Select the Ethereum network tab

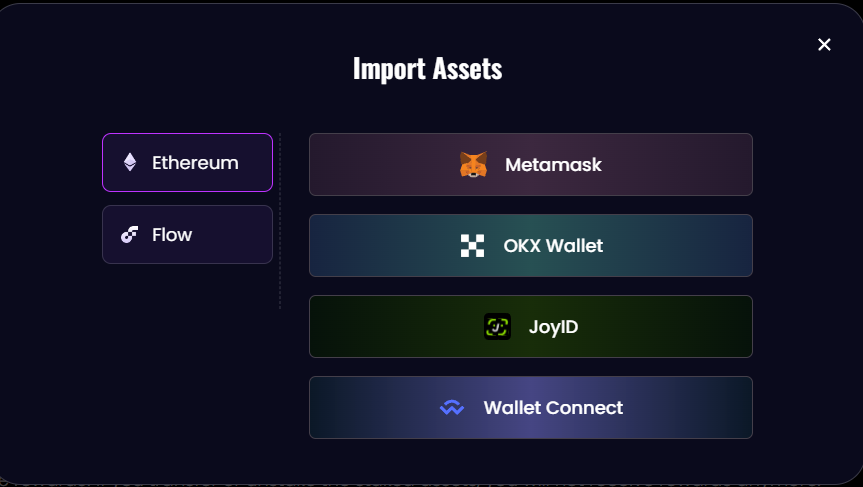click(187, 162)
